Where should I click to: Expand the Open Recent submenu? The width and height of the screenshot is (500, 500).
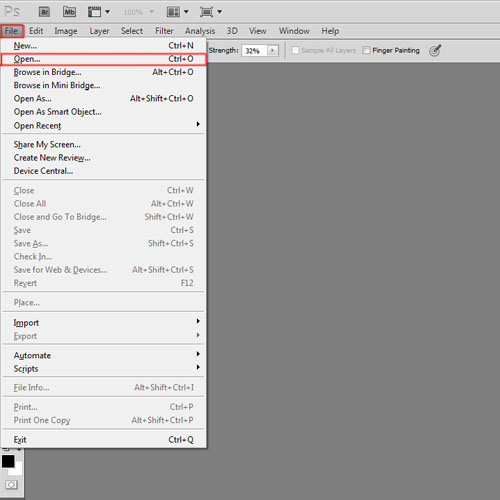[x=103, y=125]
